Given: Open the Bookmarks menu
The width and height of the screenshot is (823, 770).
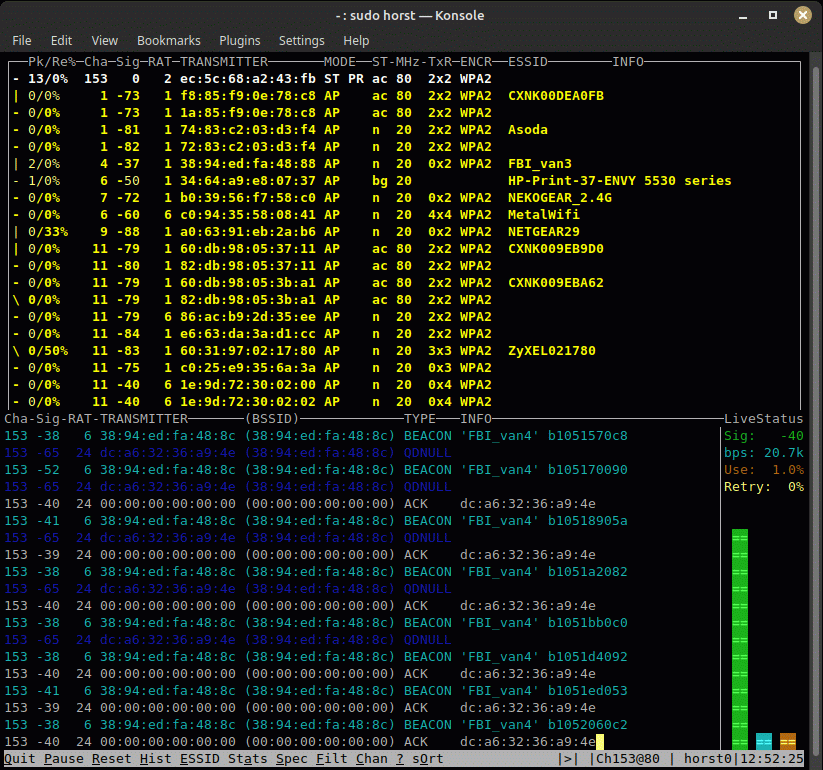Looking at the screenshot, I should (168, 40).
